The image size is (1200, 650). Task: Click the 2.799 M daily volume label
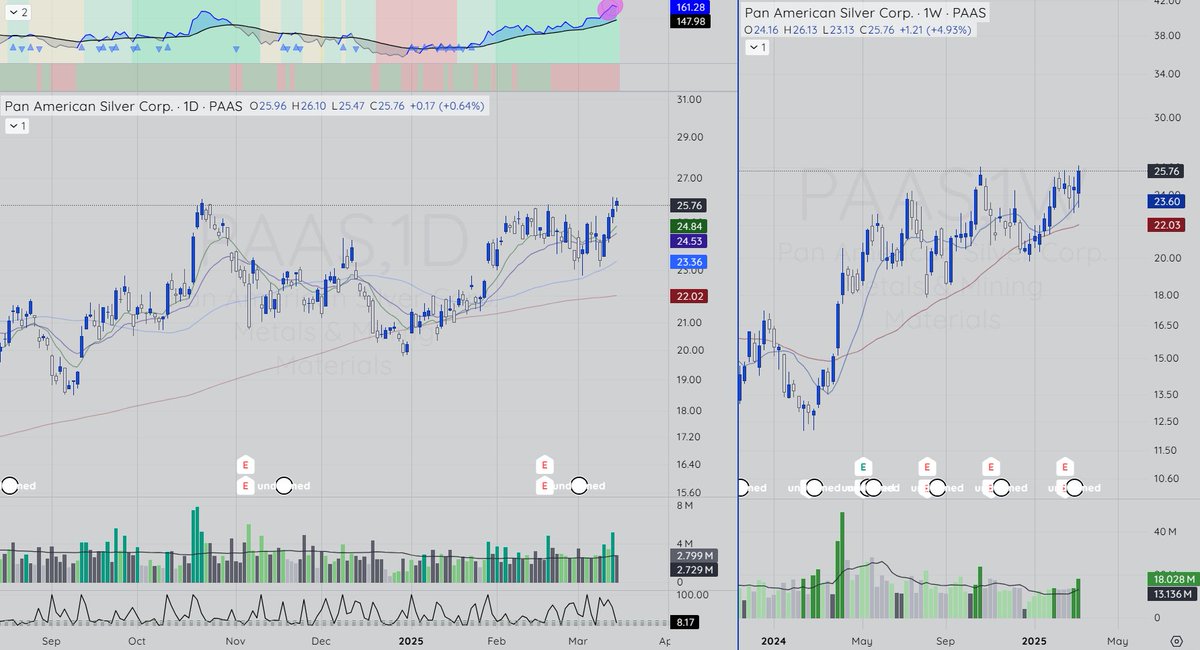point(696,555)
